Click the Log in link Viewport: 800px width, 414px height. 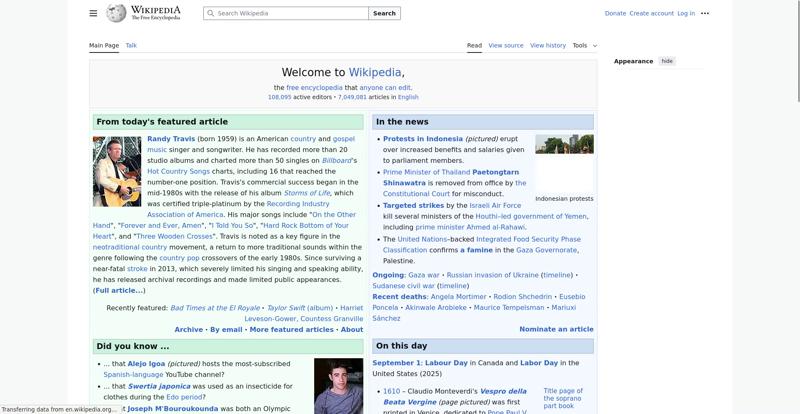[x=686, y=13]
